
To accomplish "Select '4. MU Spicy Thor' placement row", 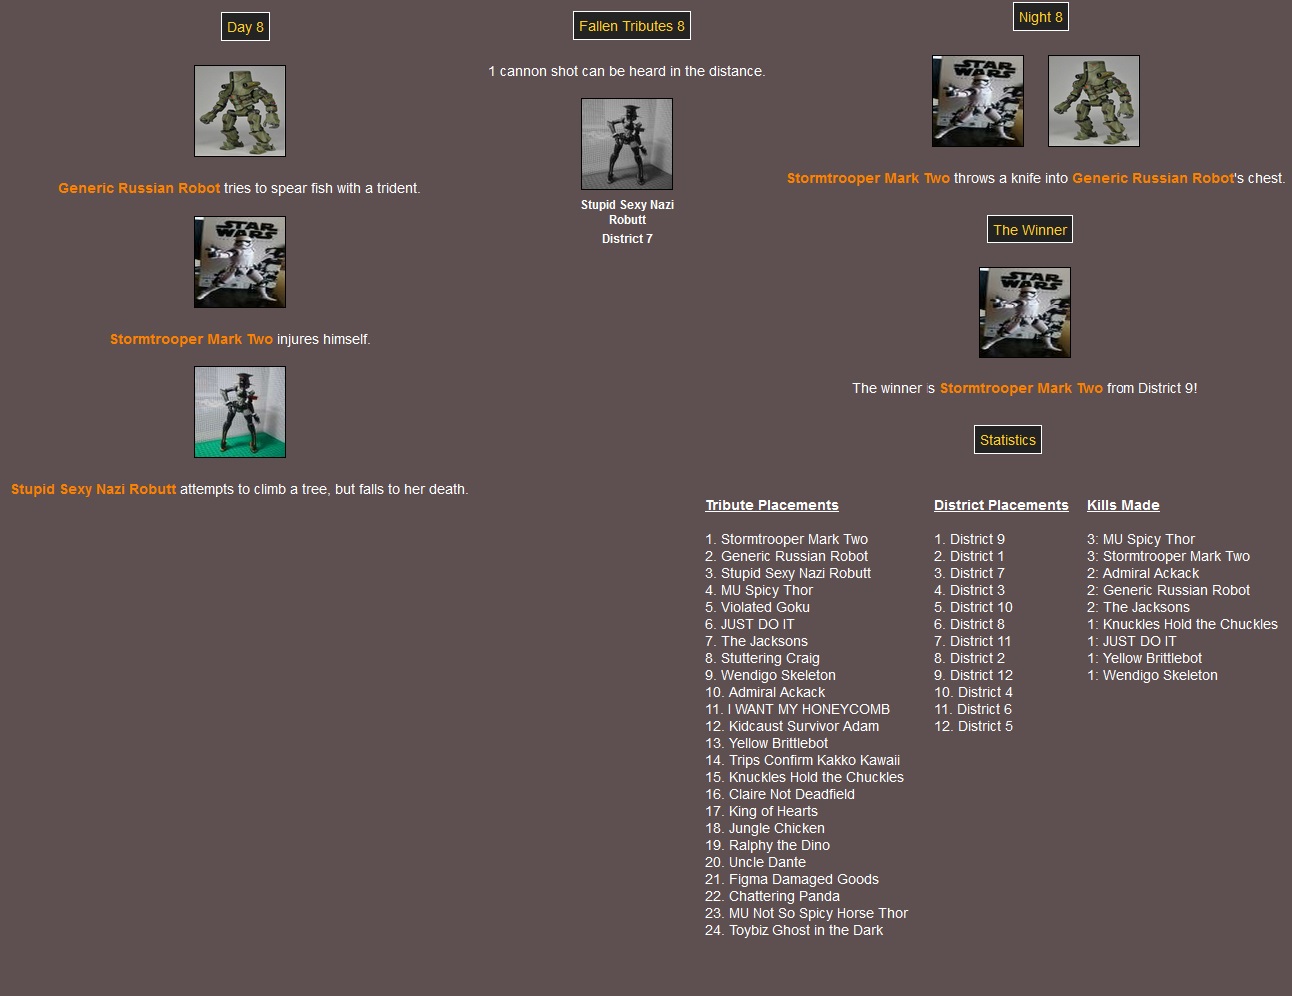I will (x=759, y=590).
